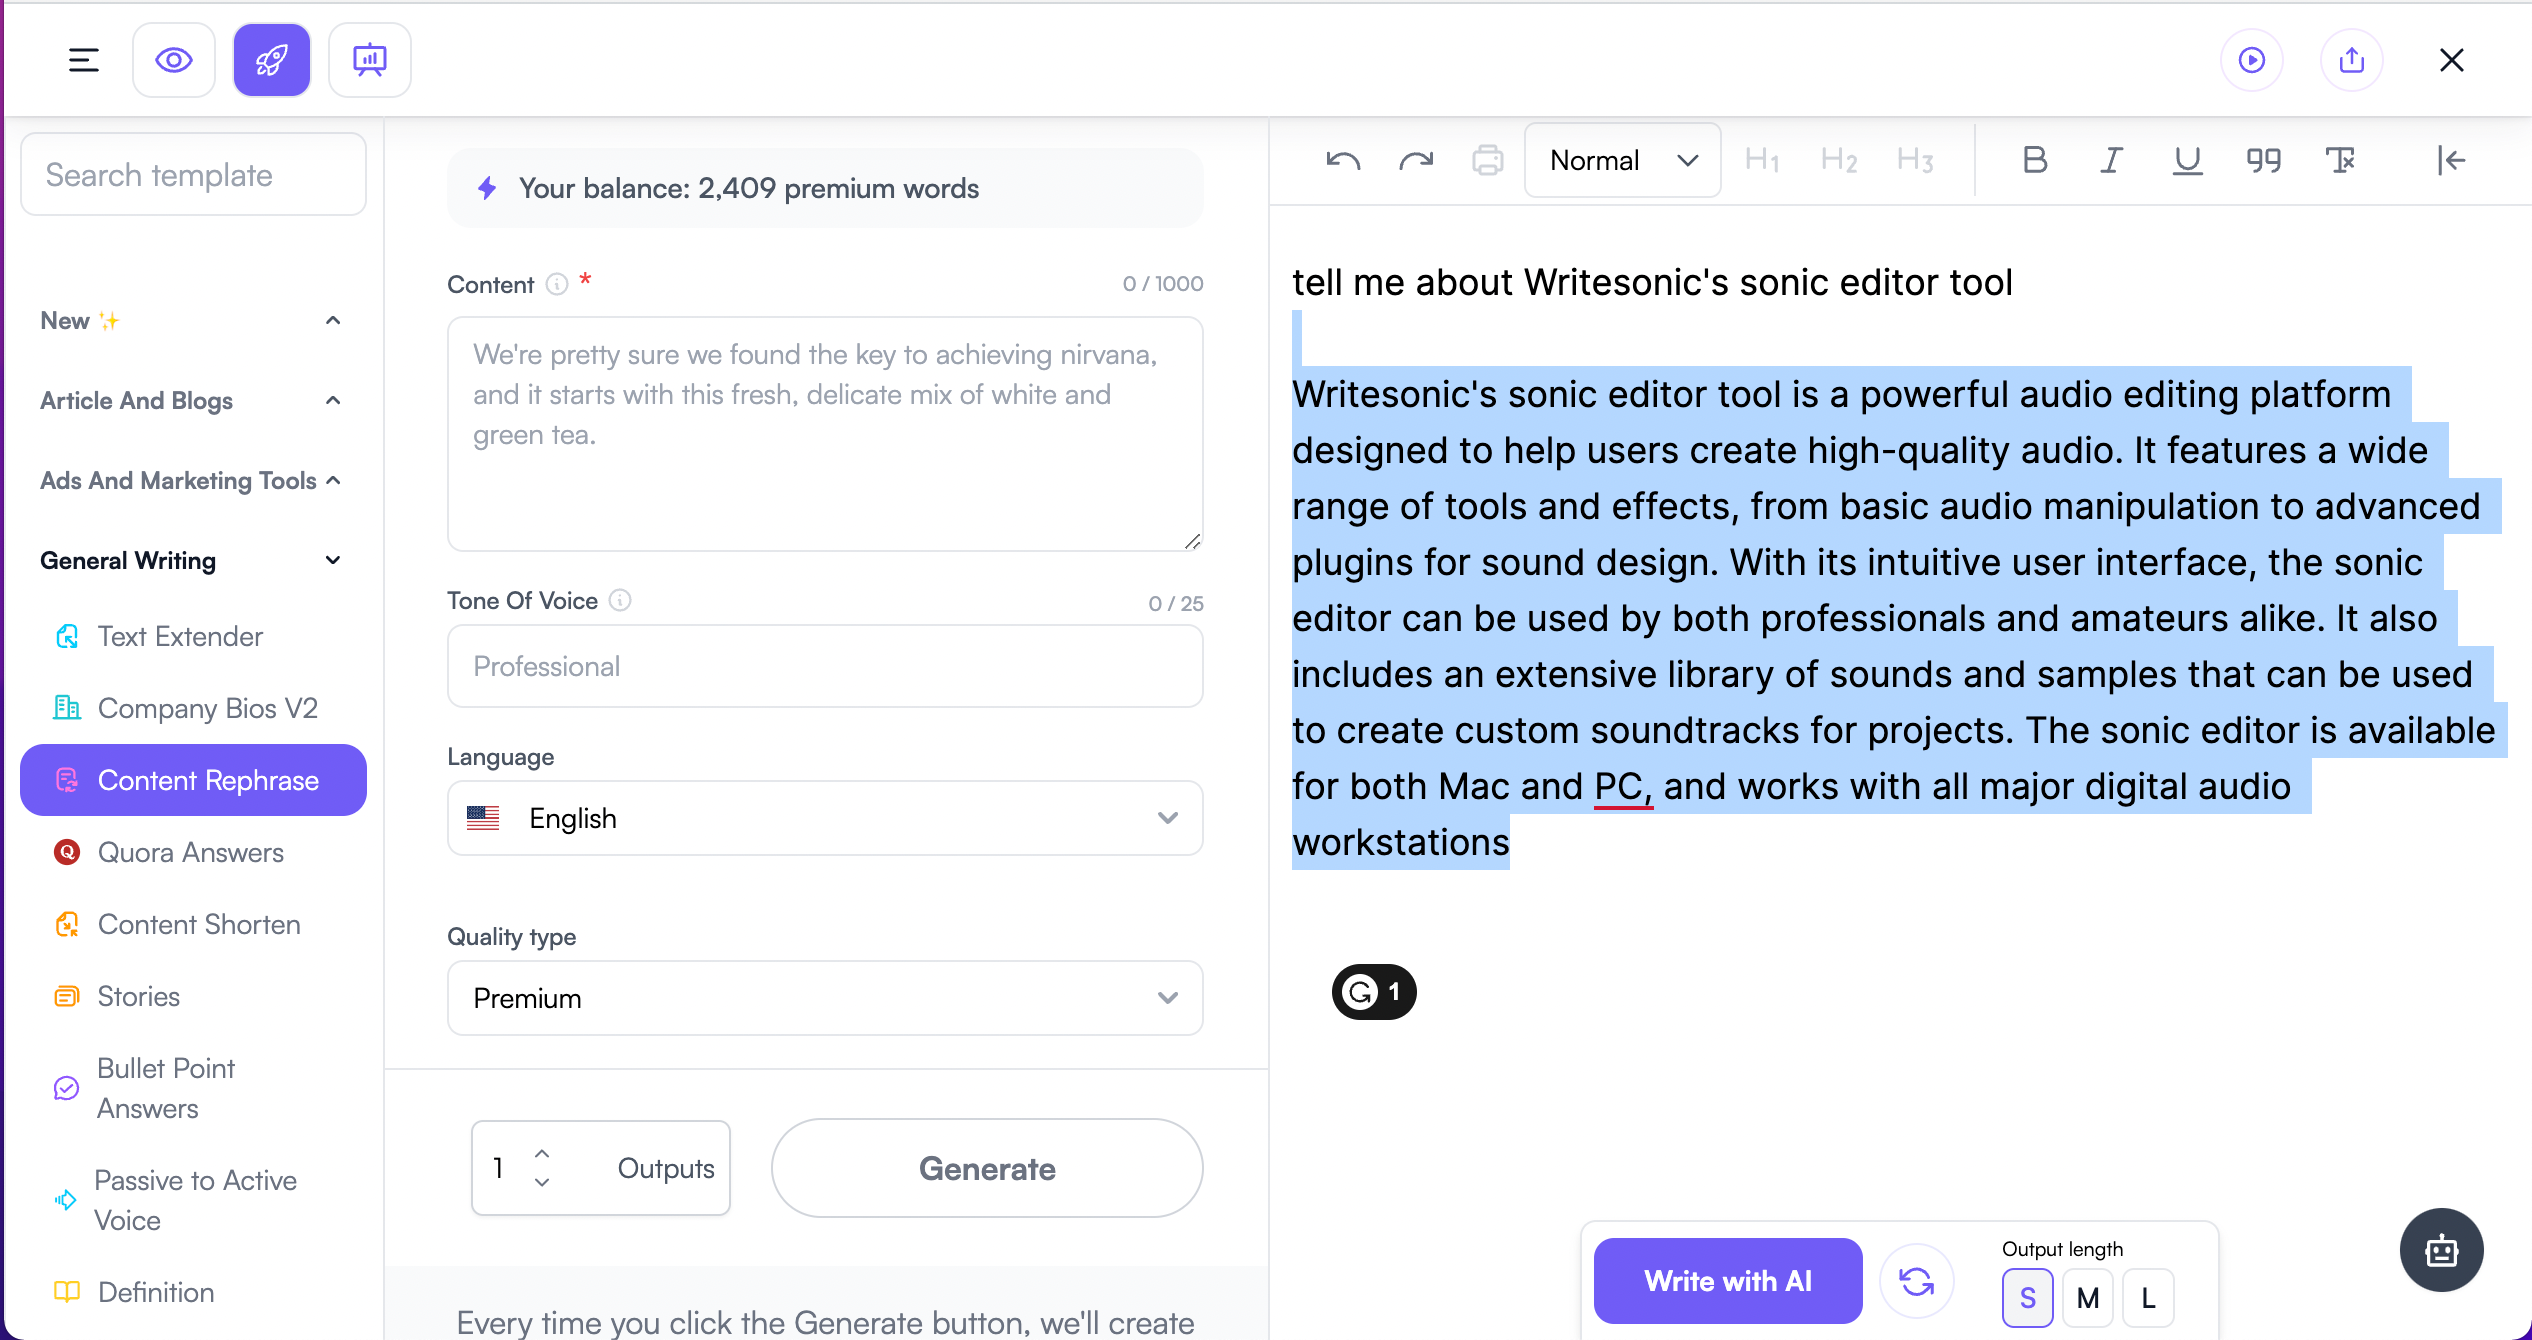The width and height of the screenshot is (2532, 1340).
Task: Click the premium words balance banner
Action: tap(825, 188)
